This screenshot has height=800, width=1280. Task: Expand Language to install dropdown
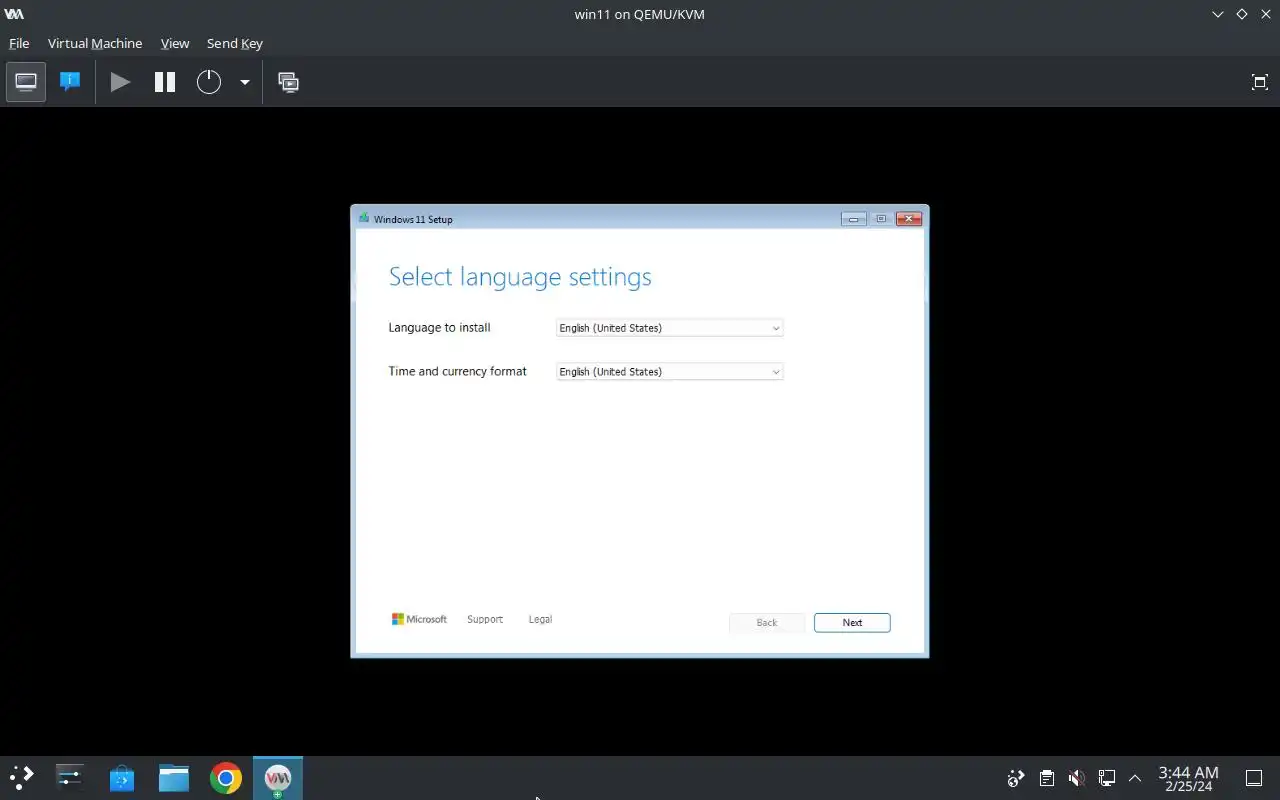click(669, 328)
